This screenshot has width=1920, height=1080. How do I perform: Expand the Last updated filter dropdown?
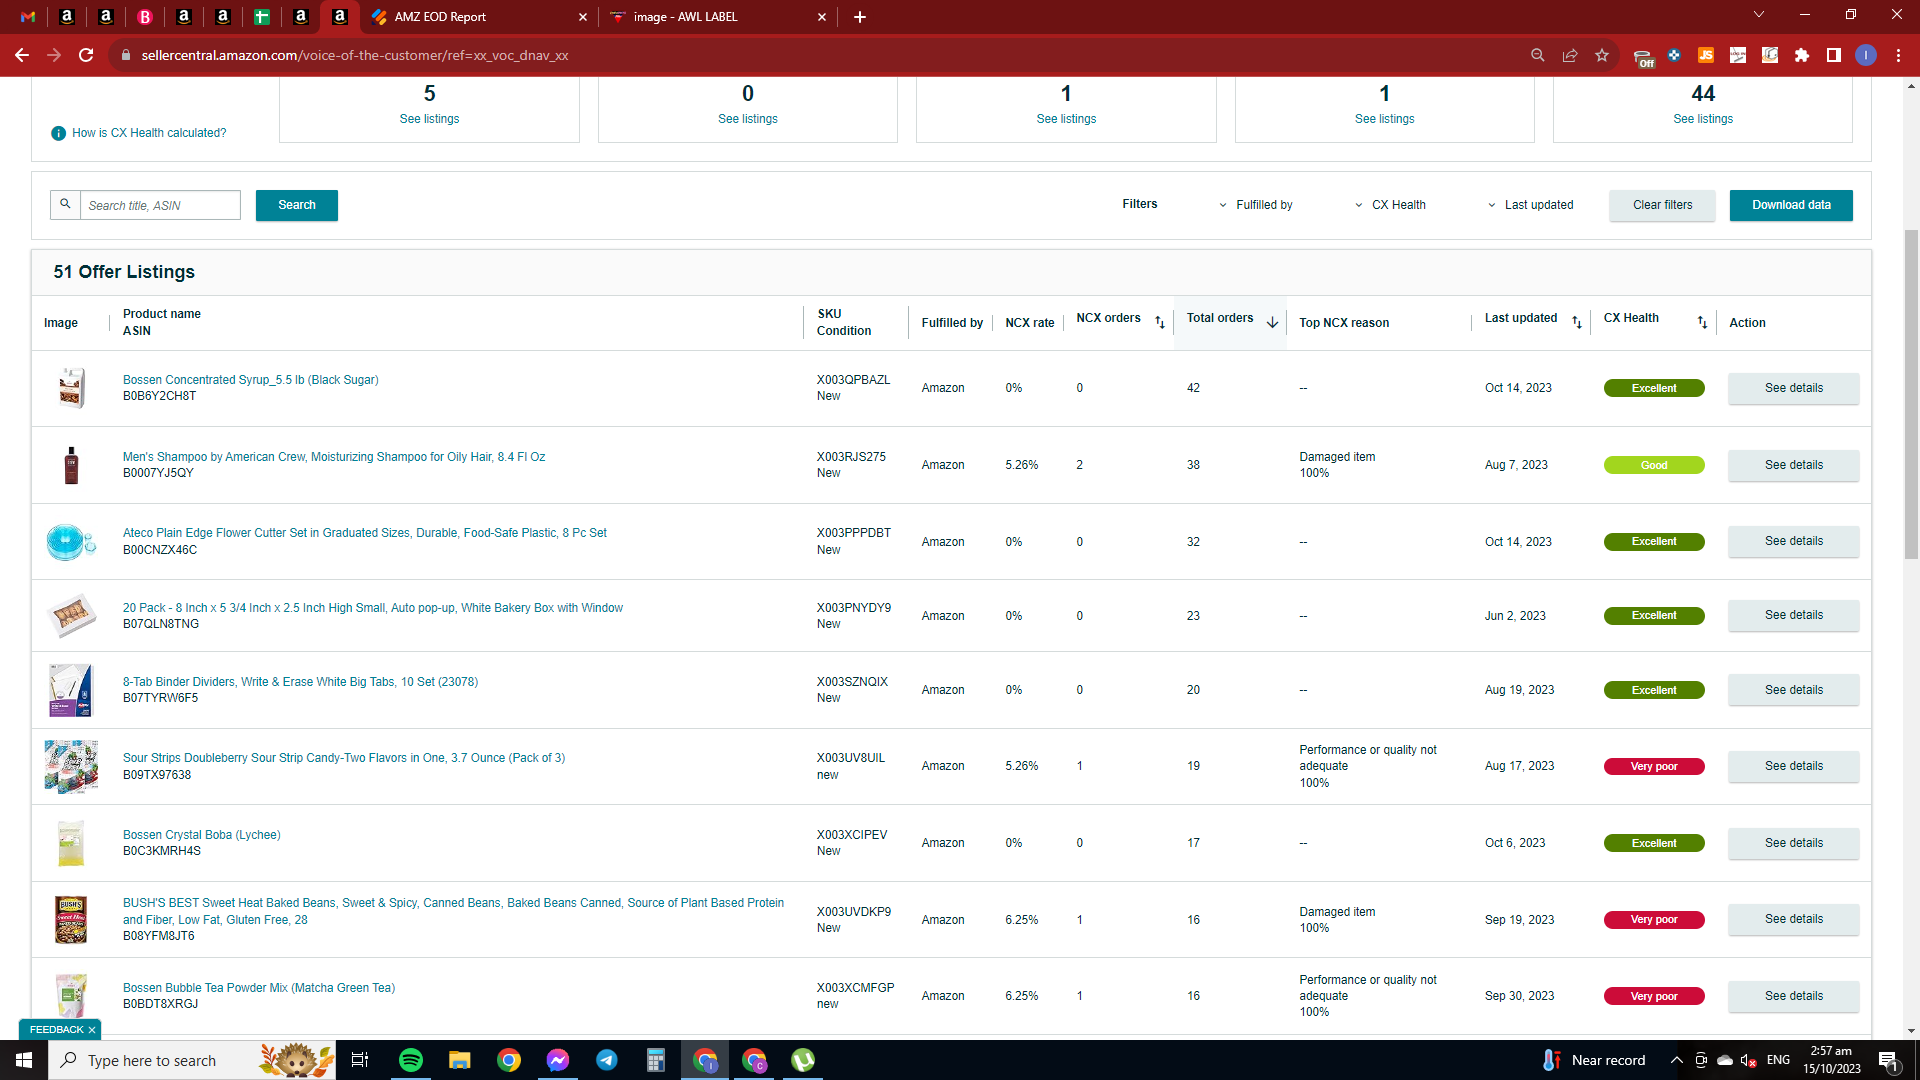1530,205
